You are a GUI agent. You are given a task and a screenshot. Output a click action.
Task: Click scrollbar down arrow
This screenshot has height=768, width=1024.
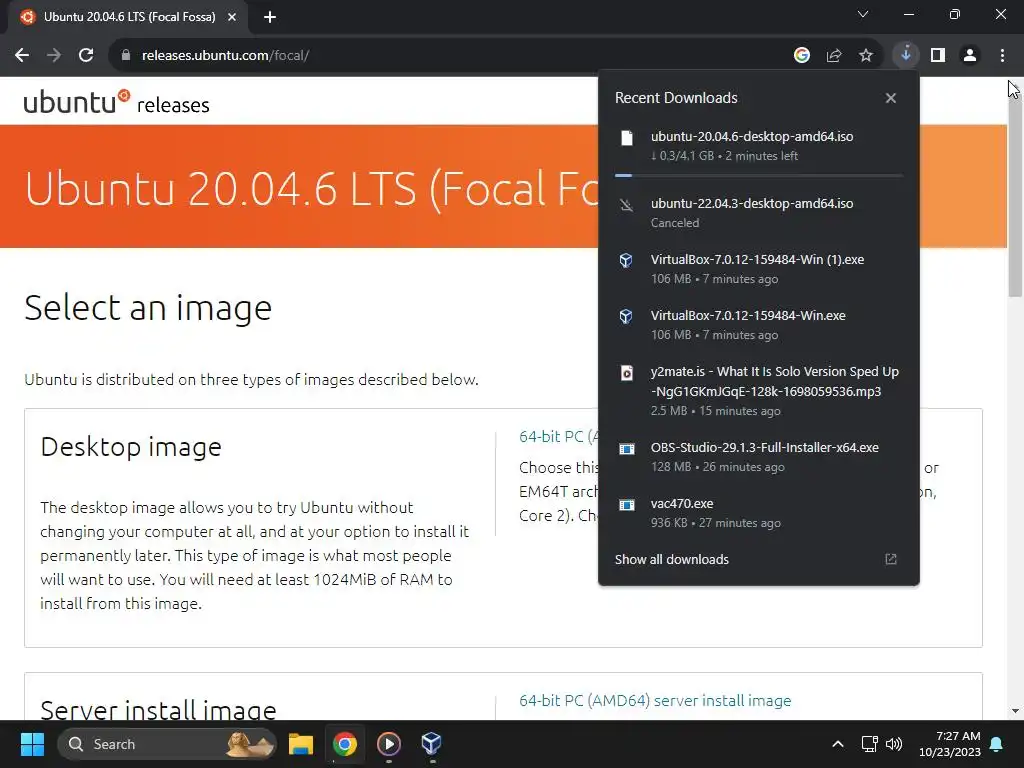point(1015,711)
